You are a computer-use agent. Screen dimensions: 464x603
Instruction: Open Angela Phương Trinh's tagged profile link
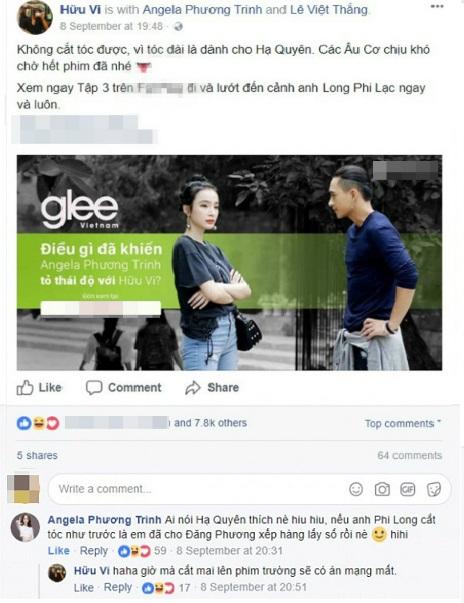tap(203, 10)
